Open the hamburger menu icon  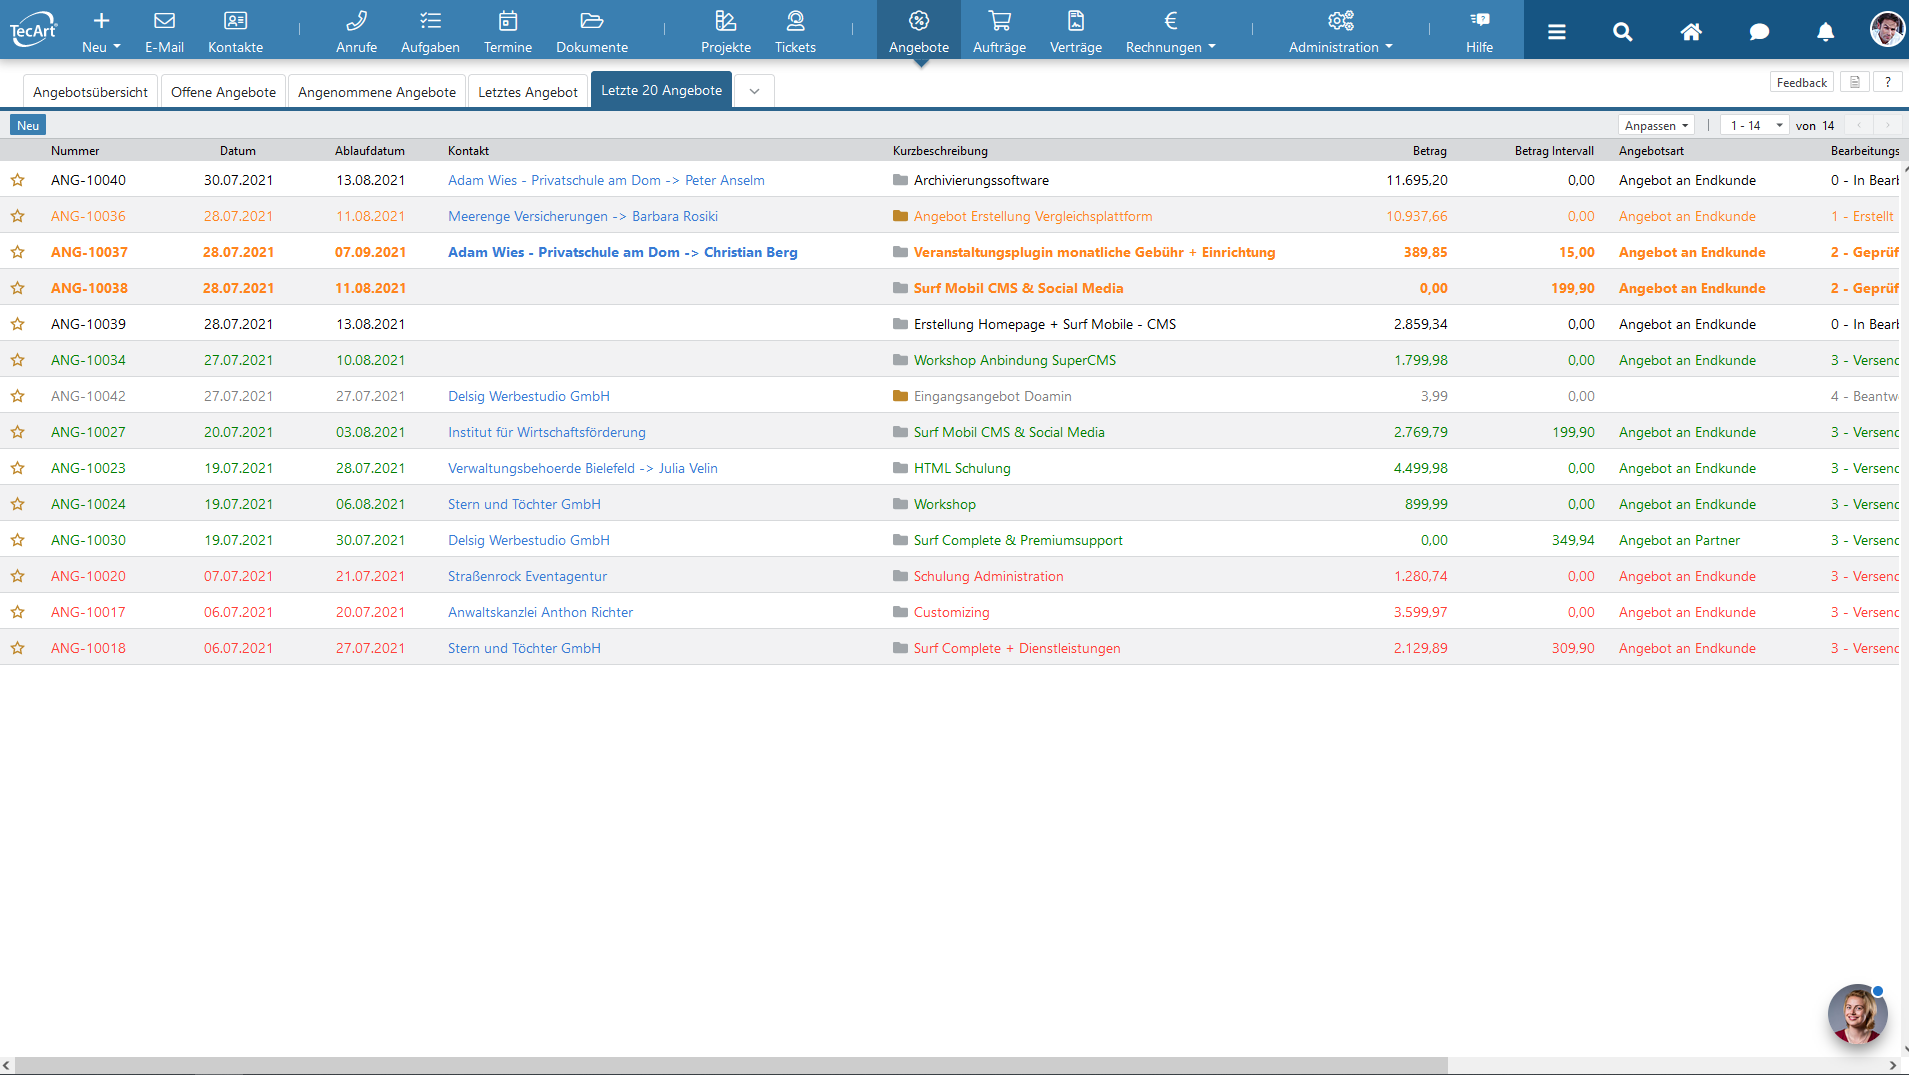pyautogui.click(x=1556, y=32)
